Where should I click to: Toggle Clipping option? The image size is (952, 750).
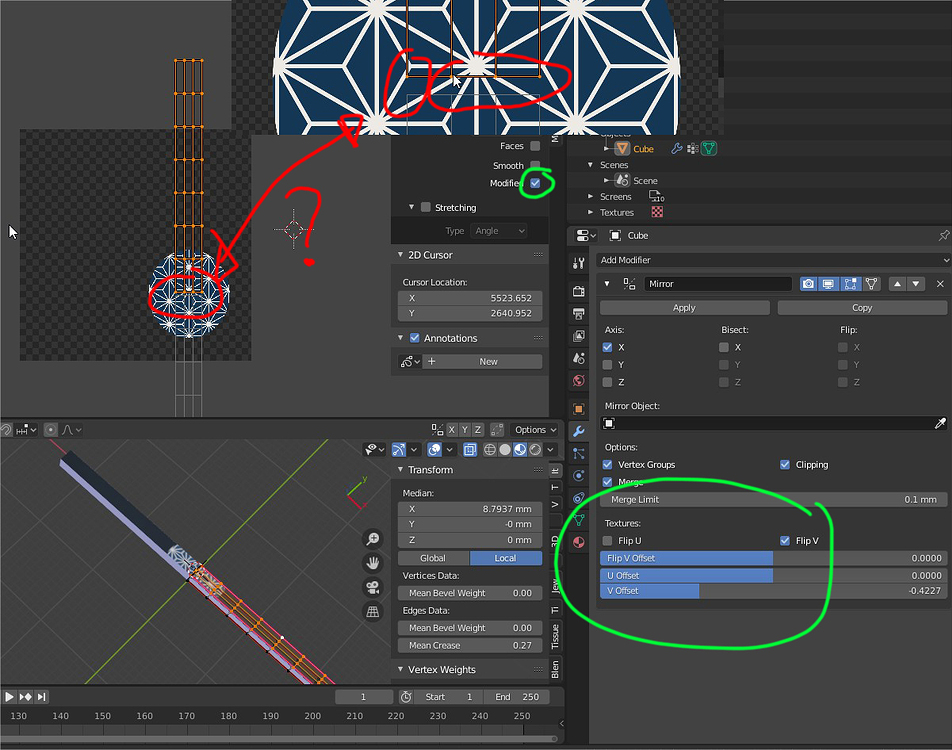point(784,465)
